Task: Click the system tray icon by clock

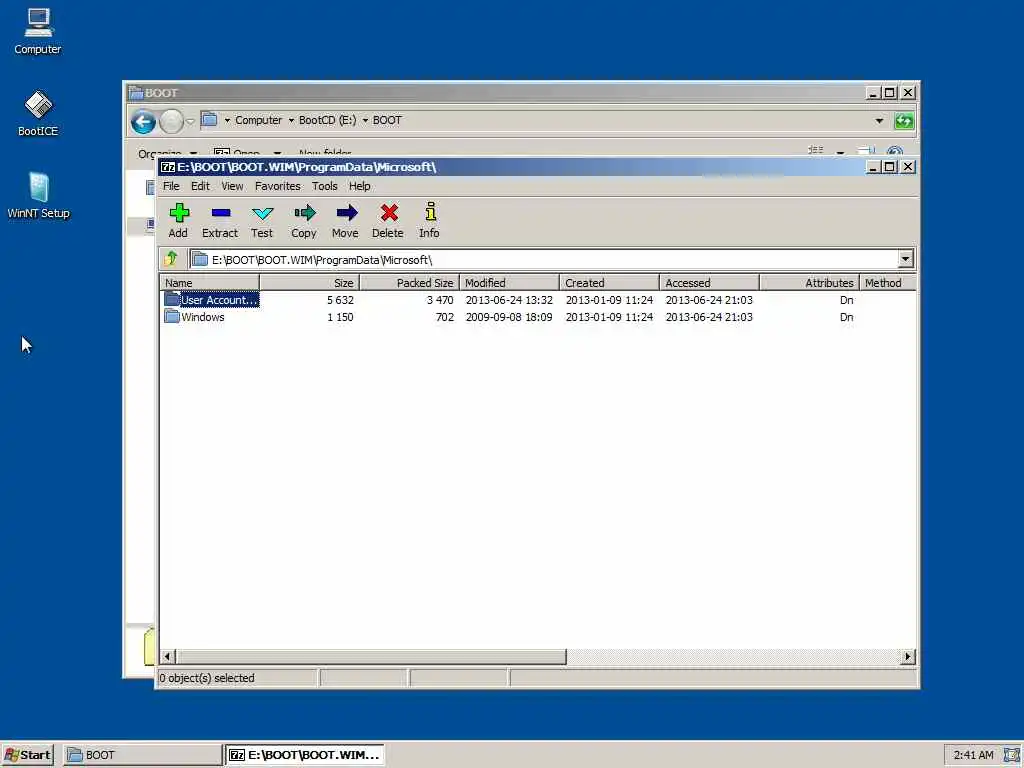Action: (1012, 755)
